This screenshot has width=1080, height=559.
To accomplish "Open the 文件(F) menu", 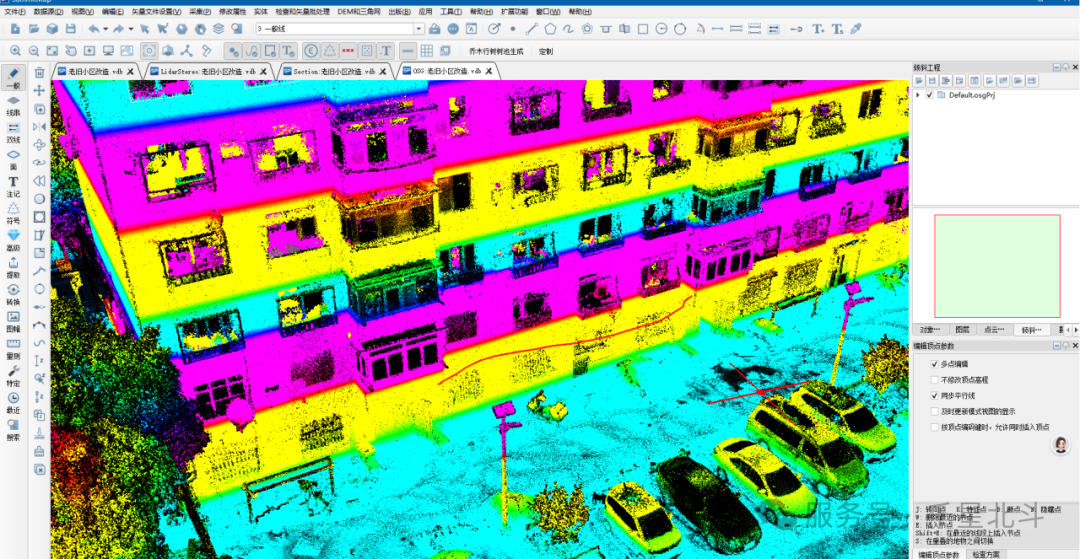I will coord(14,12).
